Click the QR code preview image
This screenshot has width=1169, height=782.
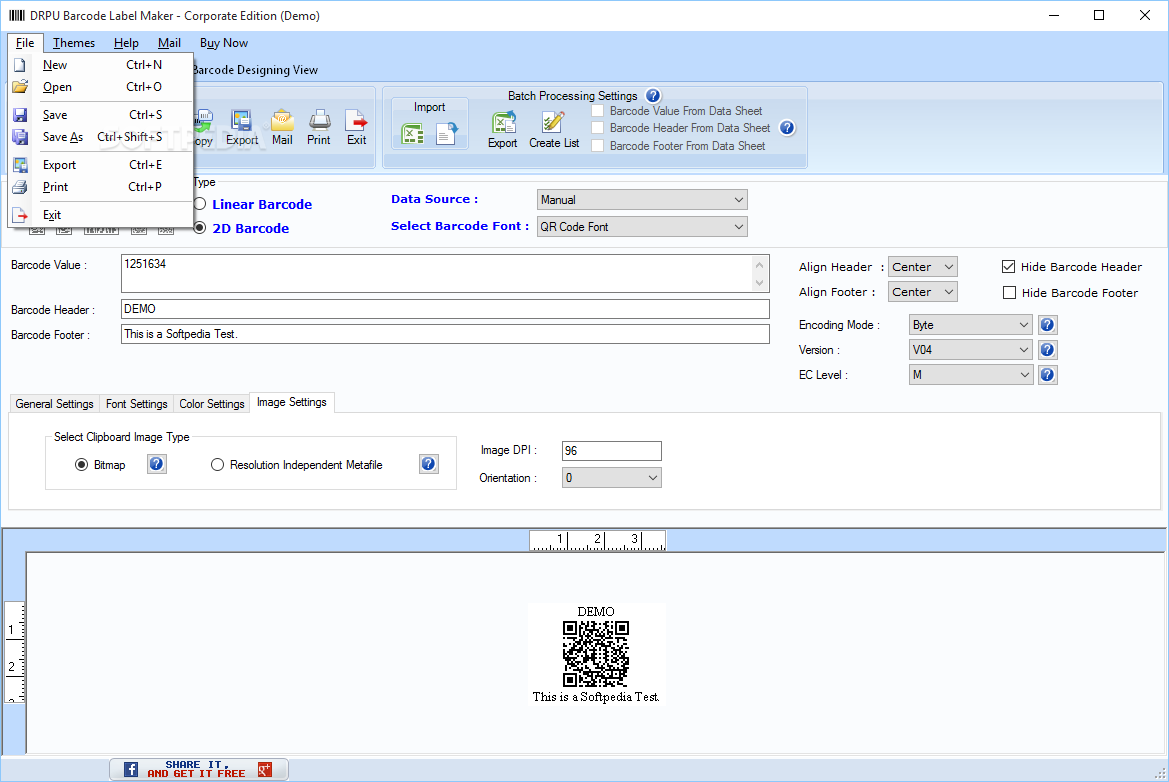point(596,654)
